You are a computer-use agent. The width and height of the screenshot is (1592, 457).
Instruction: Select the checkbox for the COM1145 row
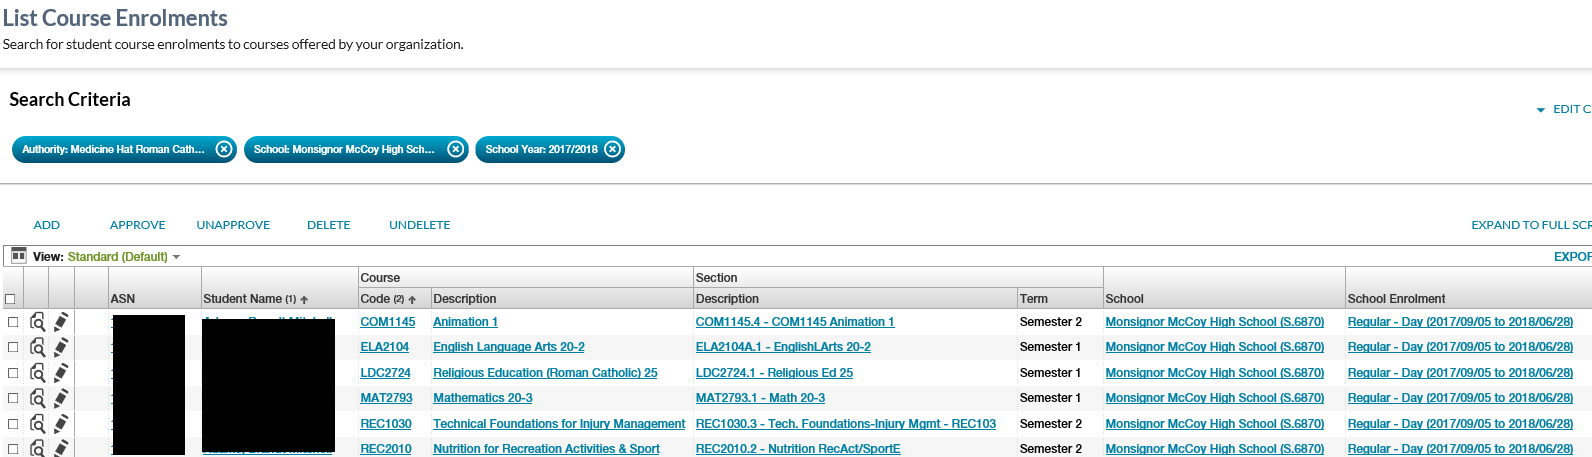pyautogui.click(x=13, y=322)
